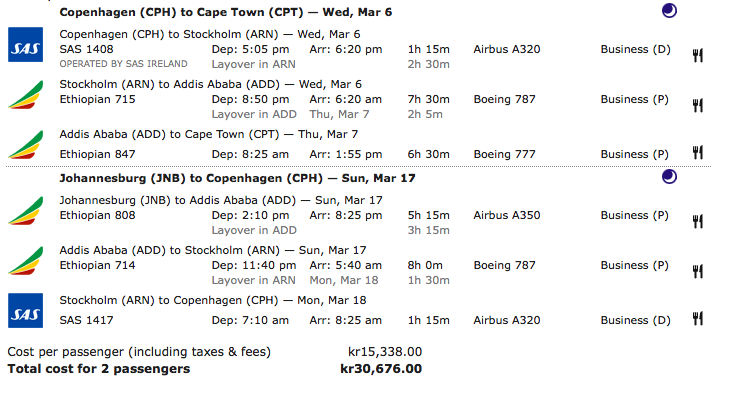
Task: Select the Johannesburg (JNB) to Copenhagen (CPH) heading
Action: (237, 178)
